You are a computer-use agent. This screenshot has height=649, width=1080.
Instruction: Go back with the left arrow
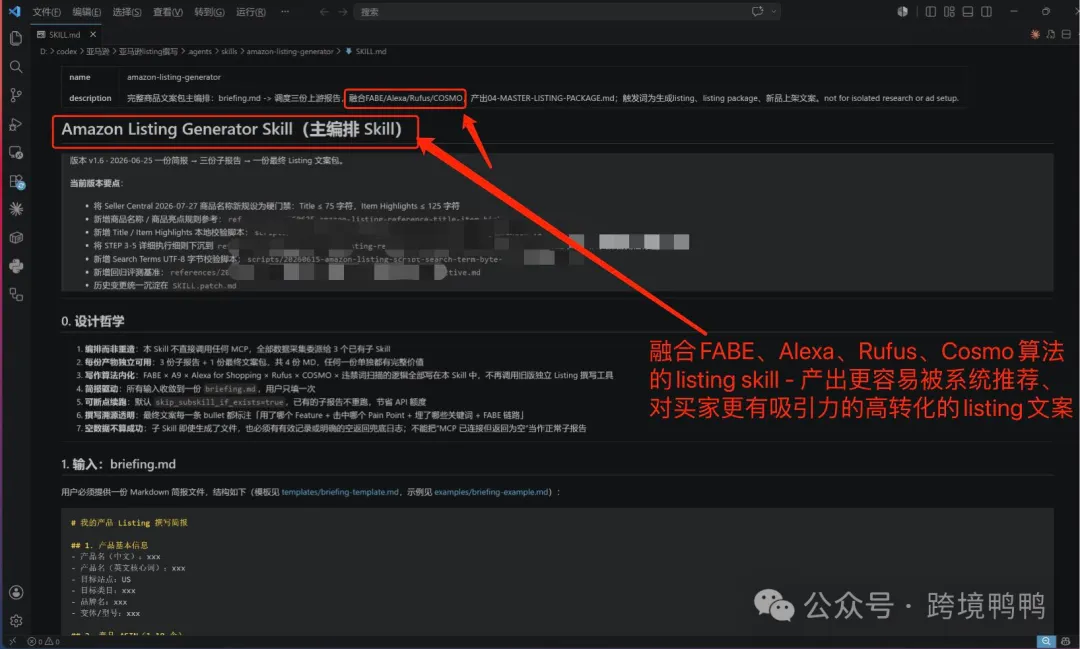pos(324,12)
